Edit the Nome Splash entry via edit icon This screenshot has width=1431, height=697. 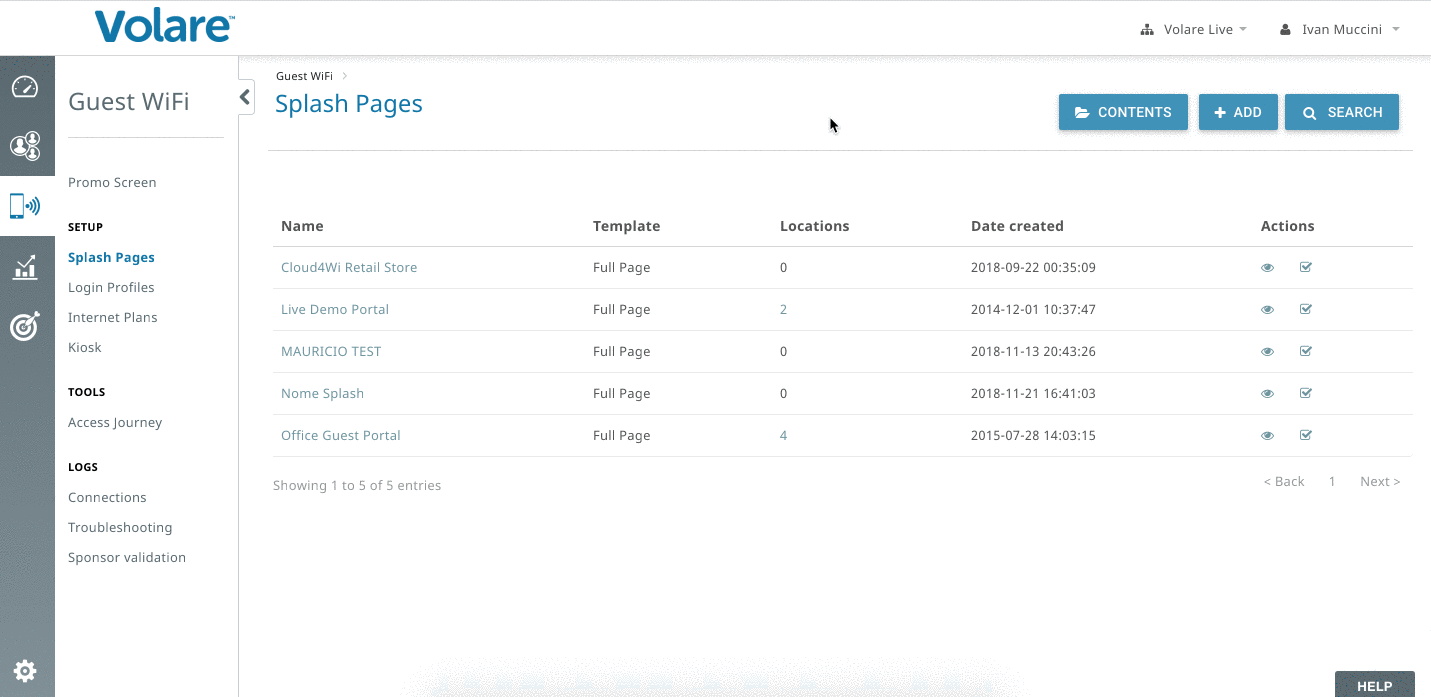(1305, 393)
